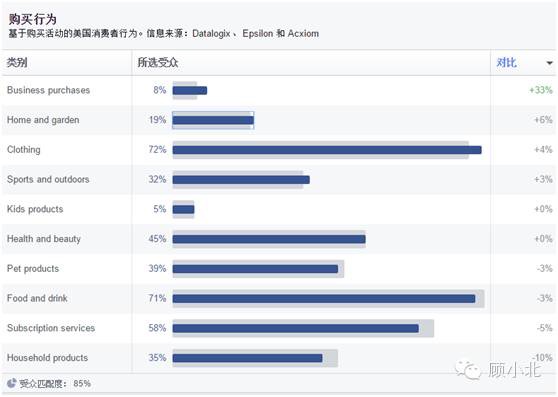558x397 pixels.
Task: Click the 对比 column header
Action: tap(506, 63)
